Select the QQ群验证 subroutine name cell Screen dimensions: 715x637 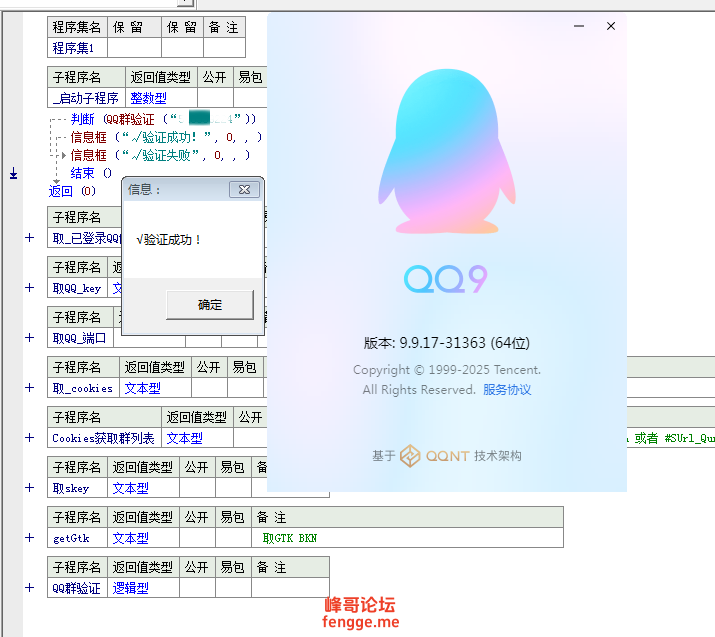click(77, 589)
